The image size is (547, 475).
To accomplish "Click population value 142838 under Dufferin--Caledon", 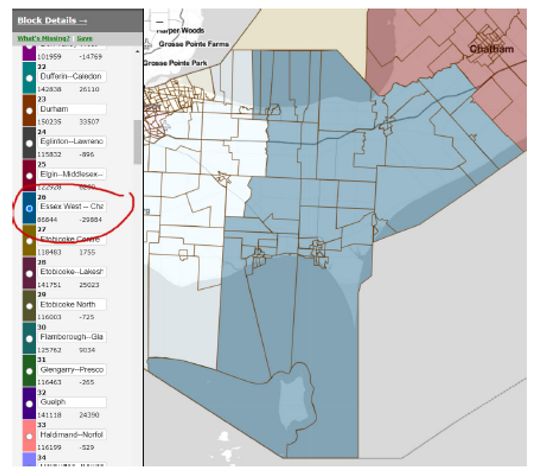I will point(49,89).
